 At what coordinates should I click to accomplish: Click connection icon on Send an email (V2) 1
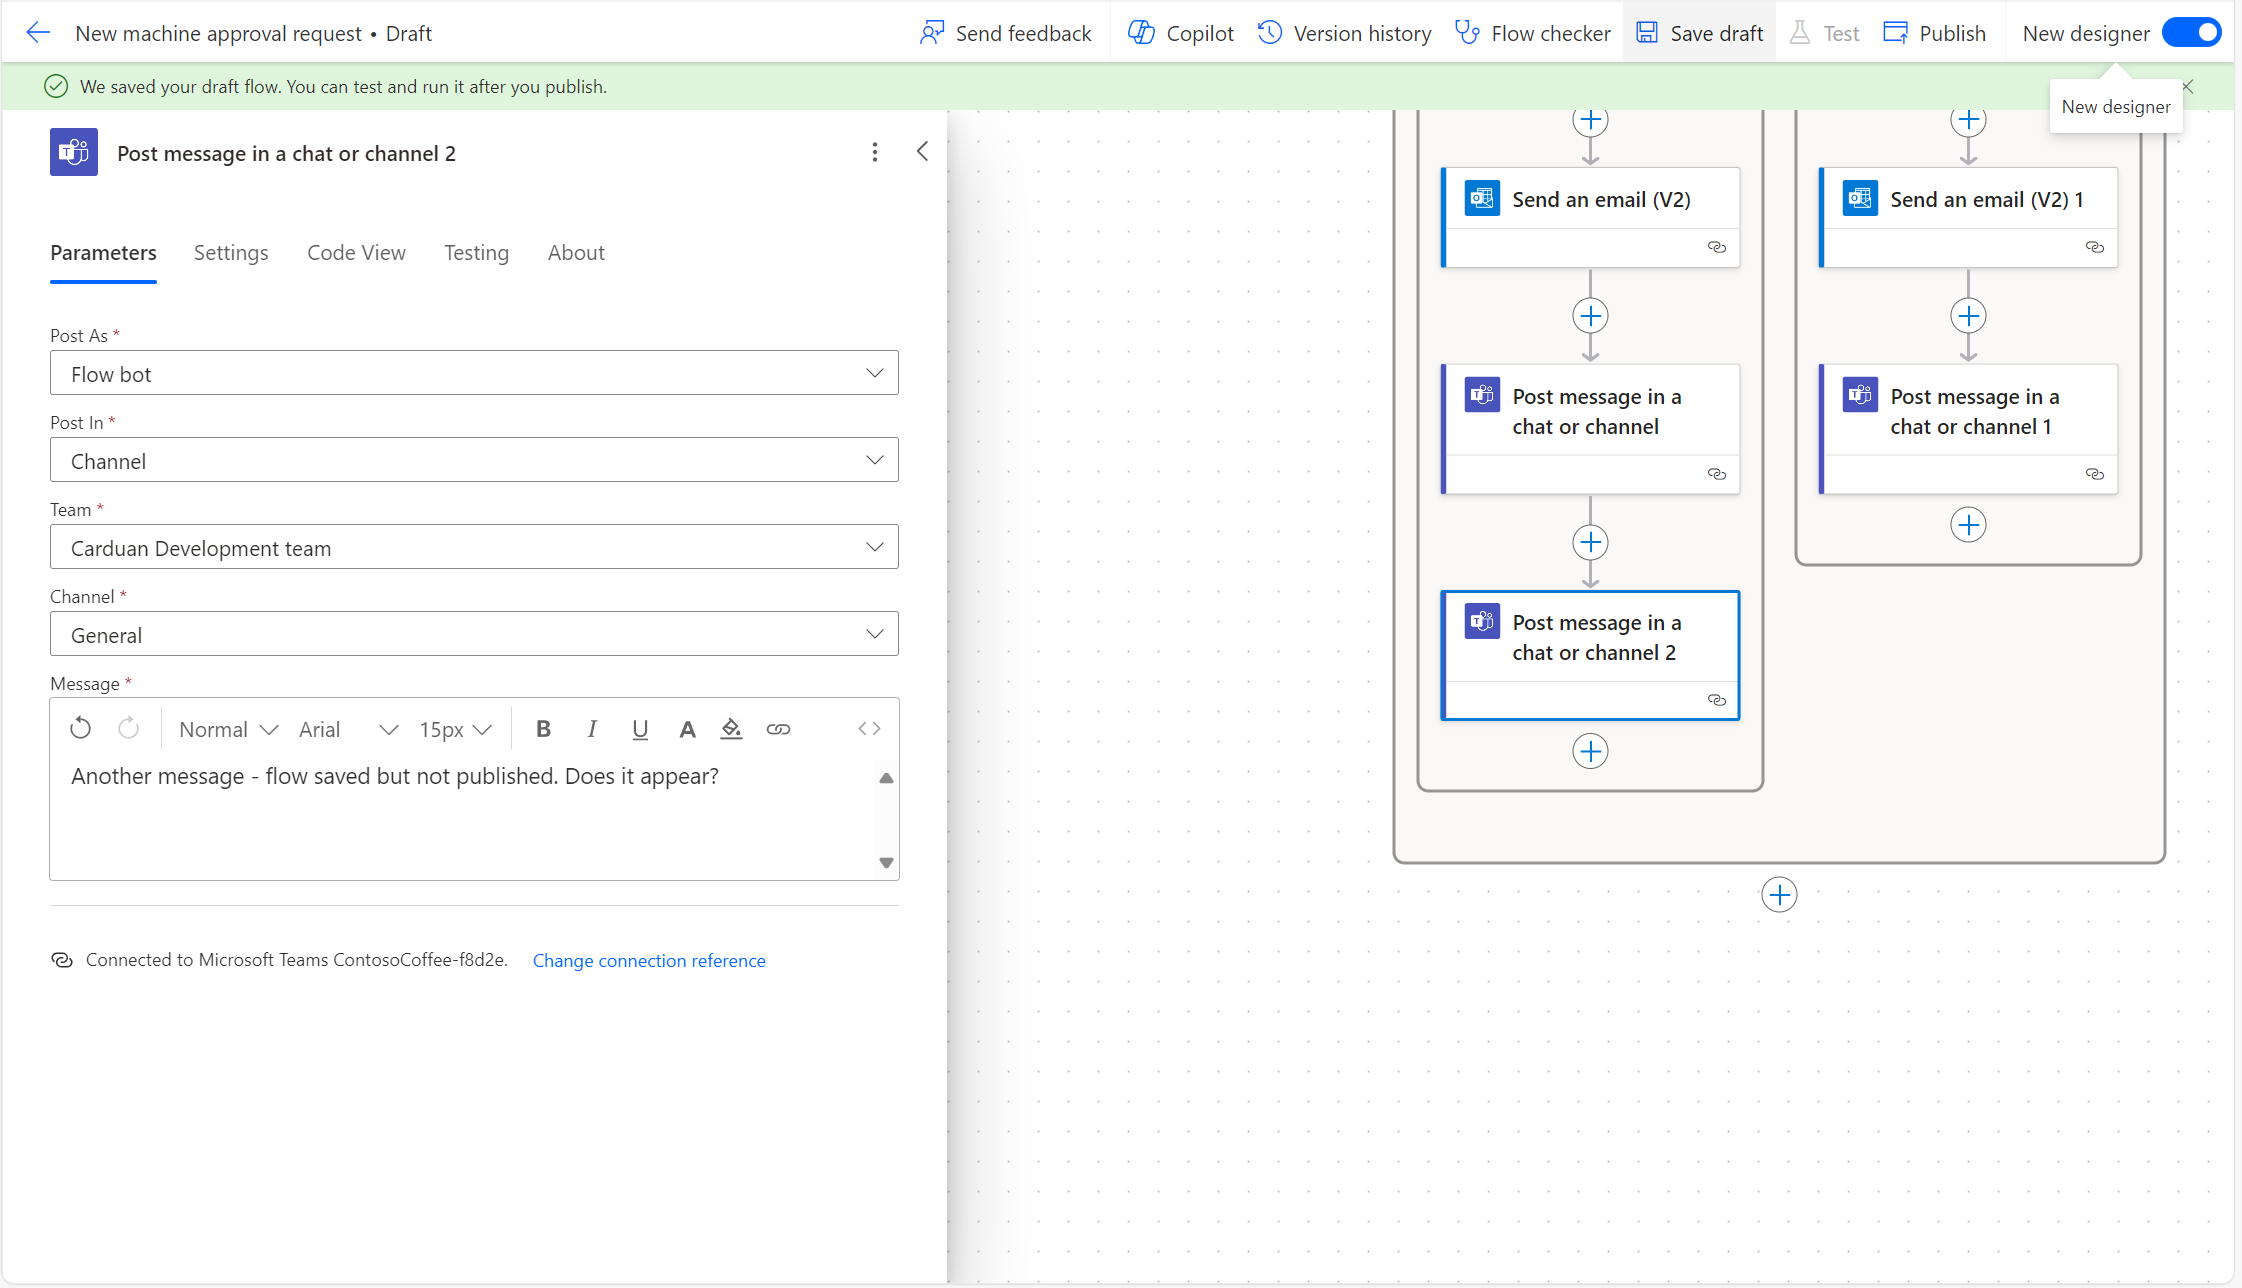2095,247
